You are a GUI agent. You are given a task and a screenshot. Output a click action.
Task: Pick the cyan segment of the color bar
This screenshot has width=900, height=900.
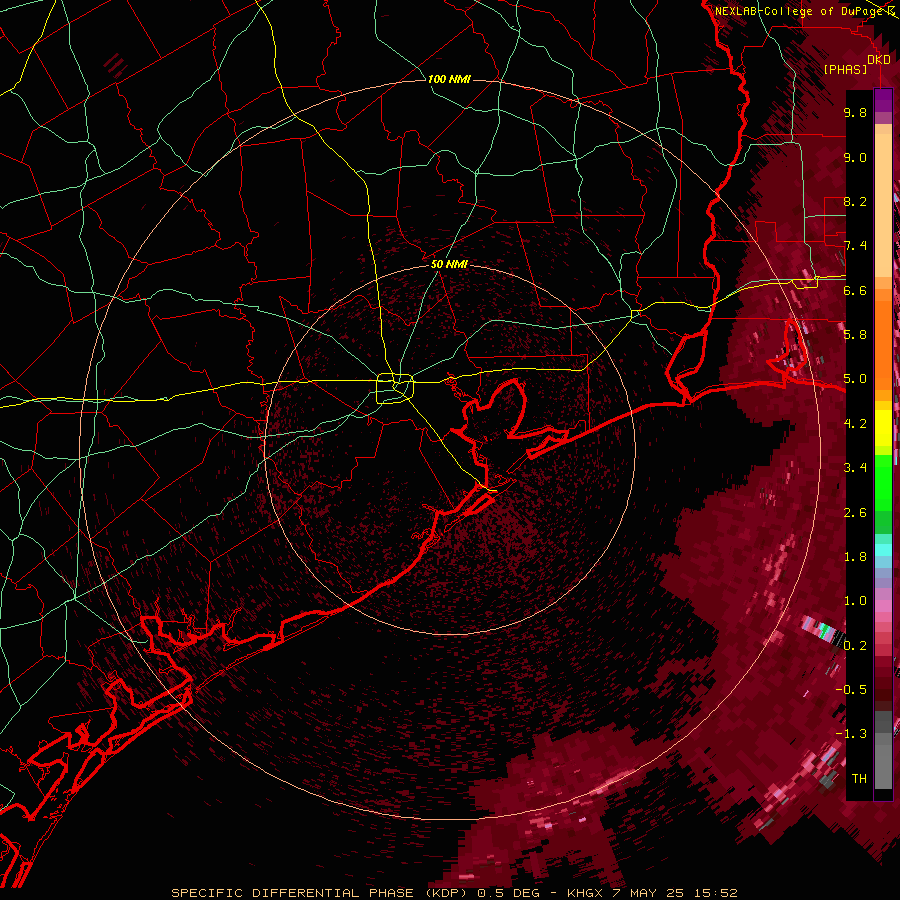click(x=883, y=550)
